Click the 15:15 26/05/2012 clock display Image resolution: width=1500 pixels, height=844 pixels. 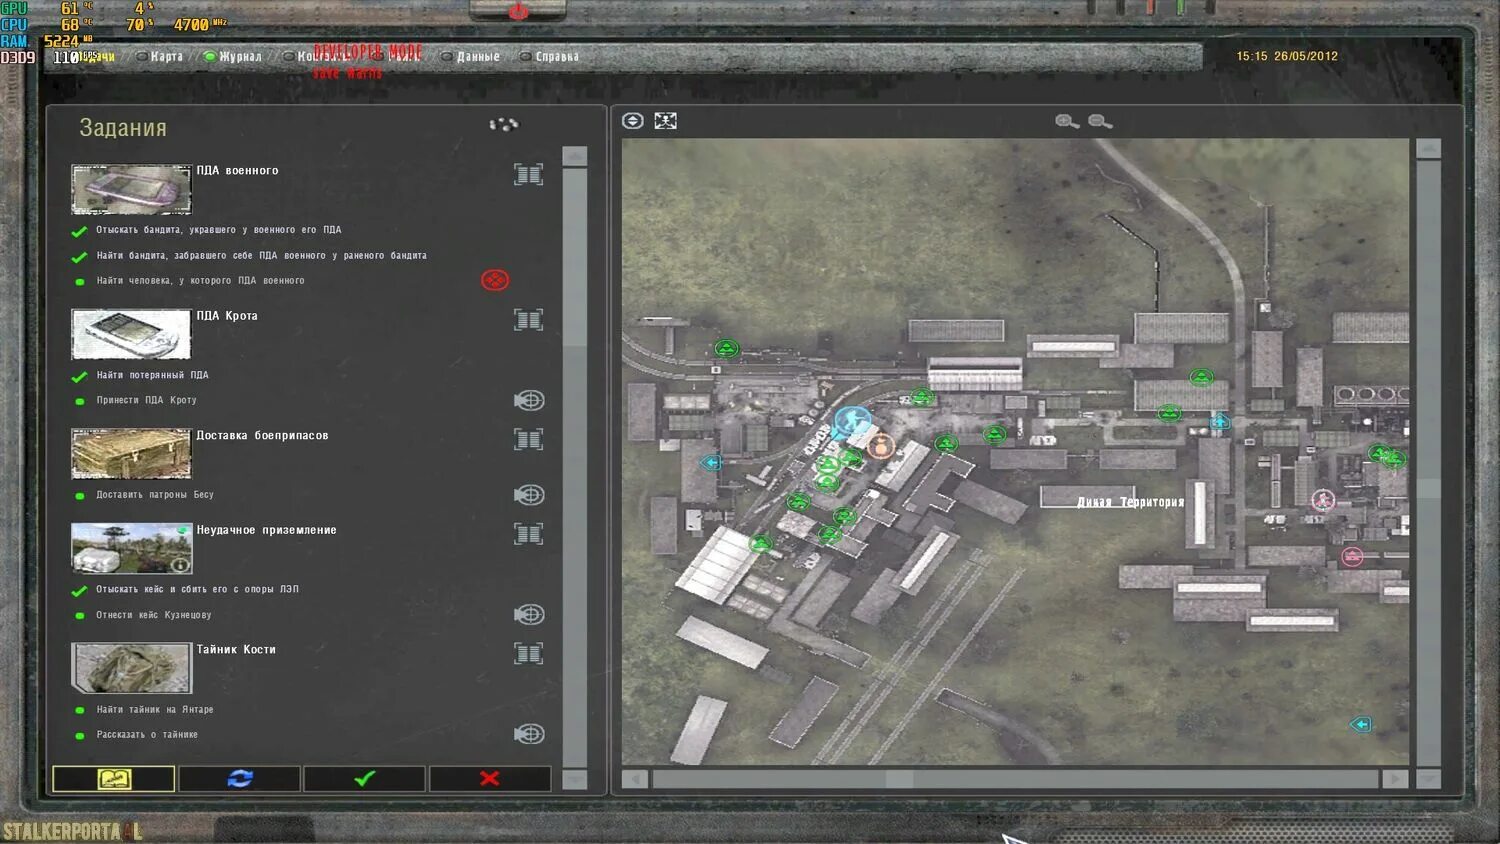click(x=1287, y=56)
